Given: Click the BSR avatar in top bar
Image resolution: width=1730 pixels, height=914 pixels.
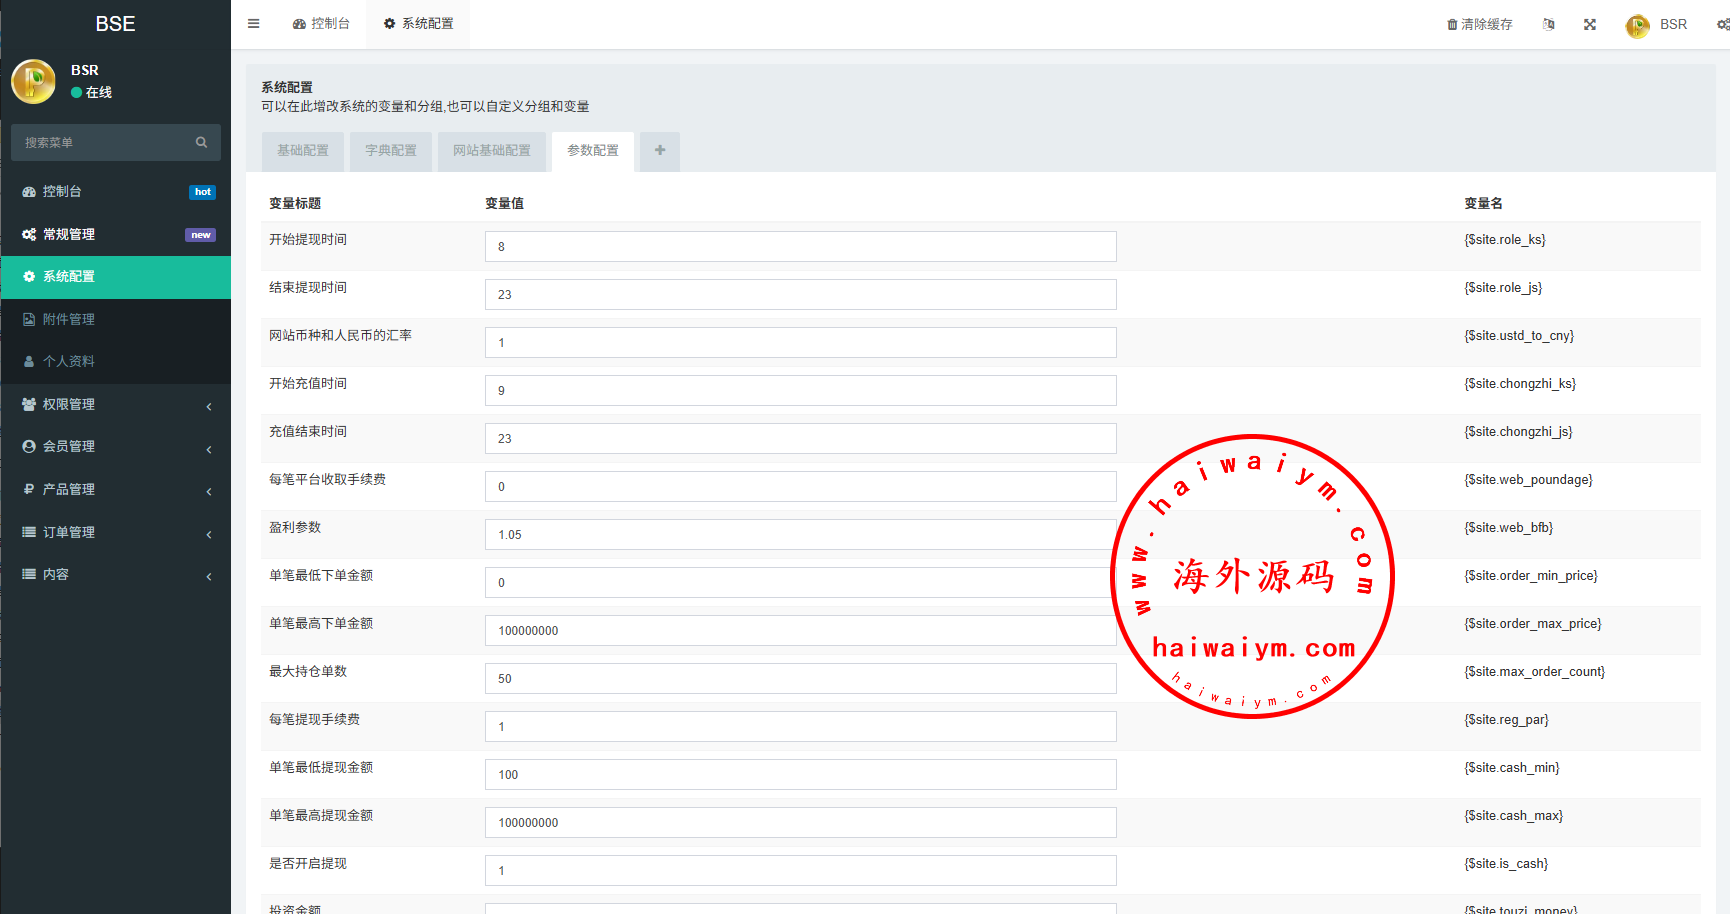Looking at the screenshot, I should click(1637, 25).
